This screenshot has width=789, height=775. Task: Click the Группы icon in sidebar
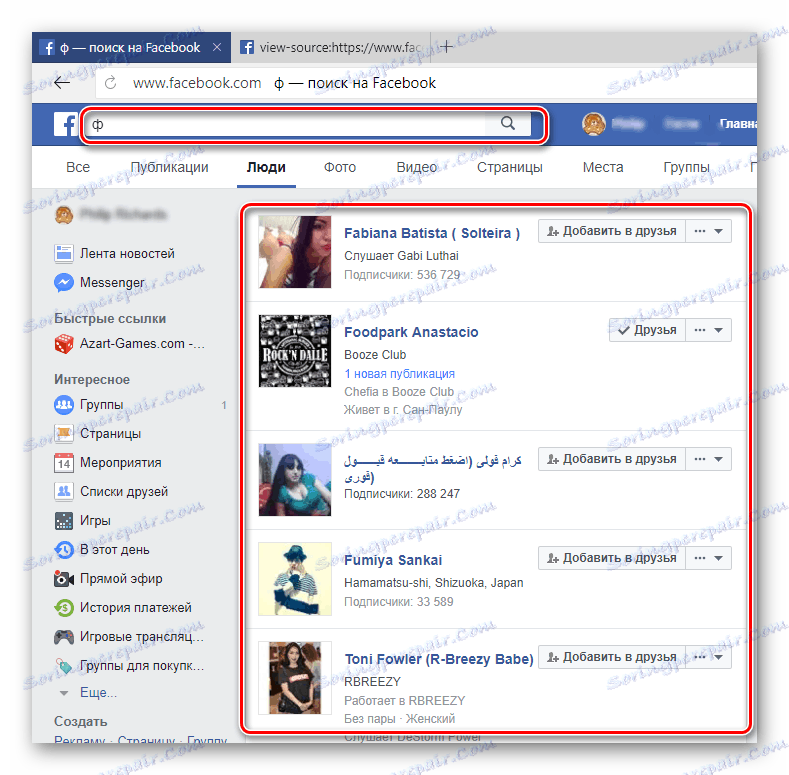[64, 405]
